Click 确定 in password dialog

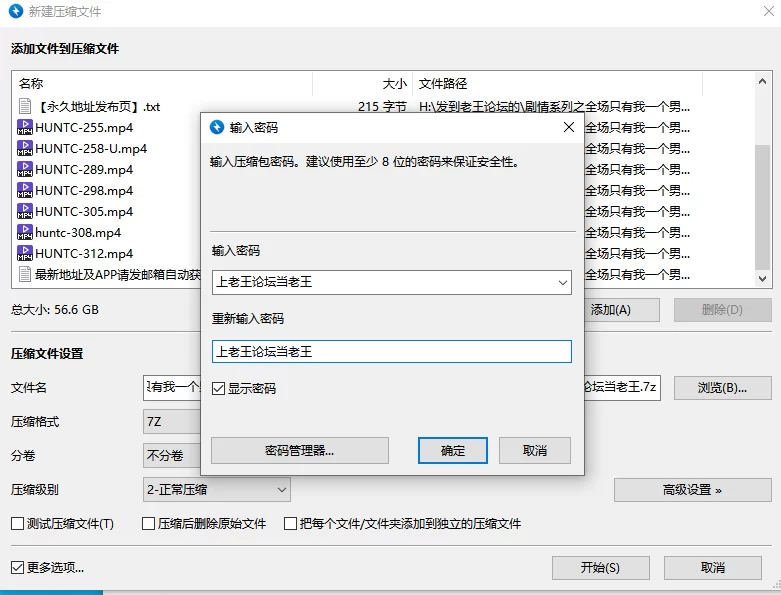pos(453,451)
